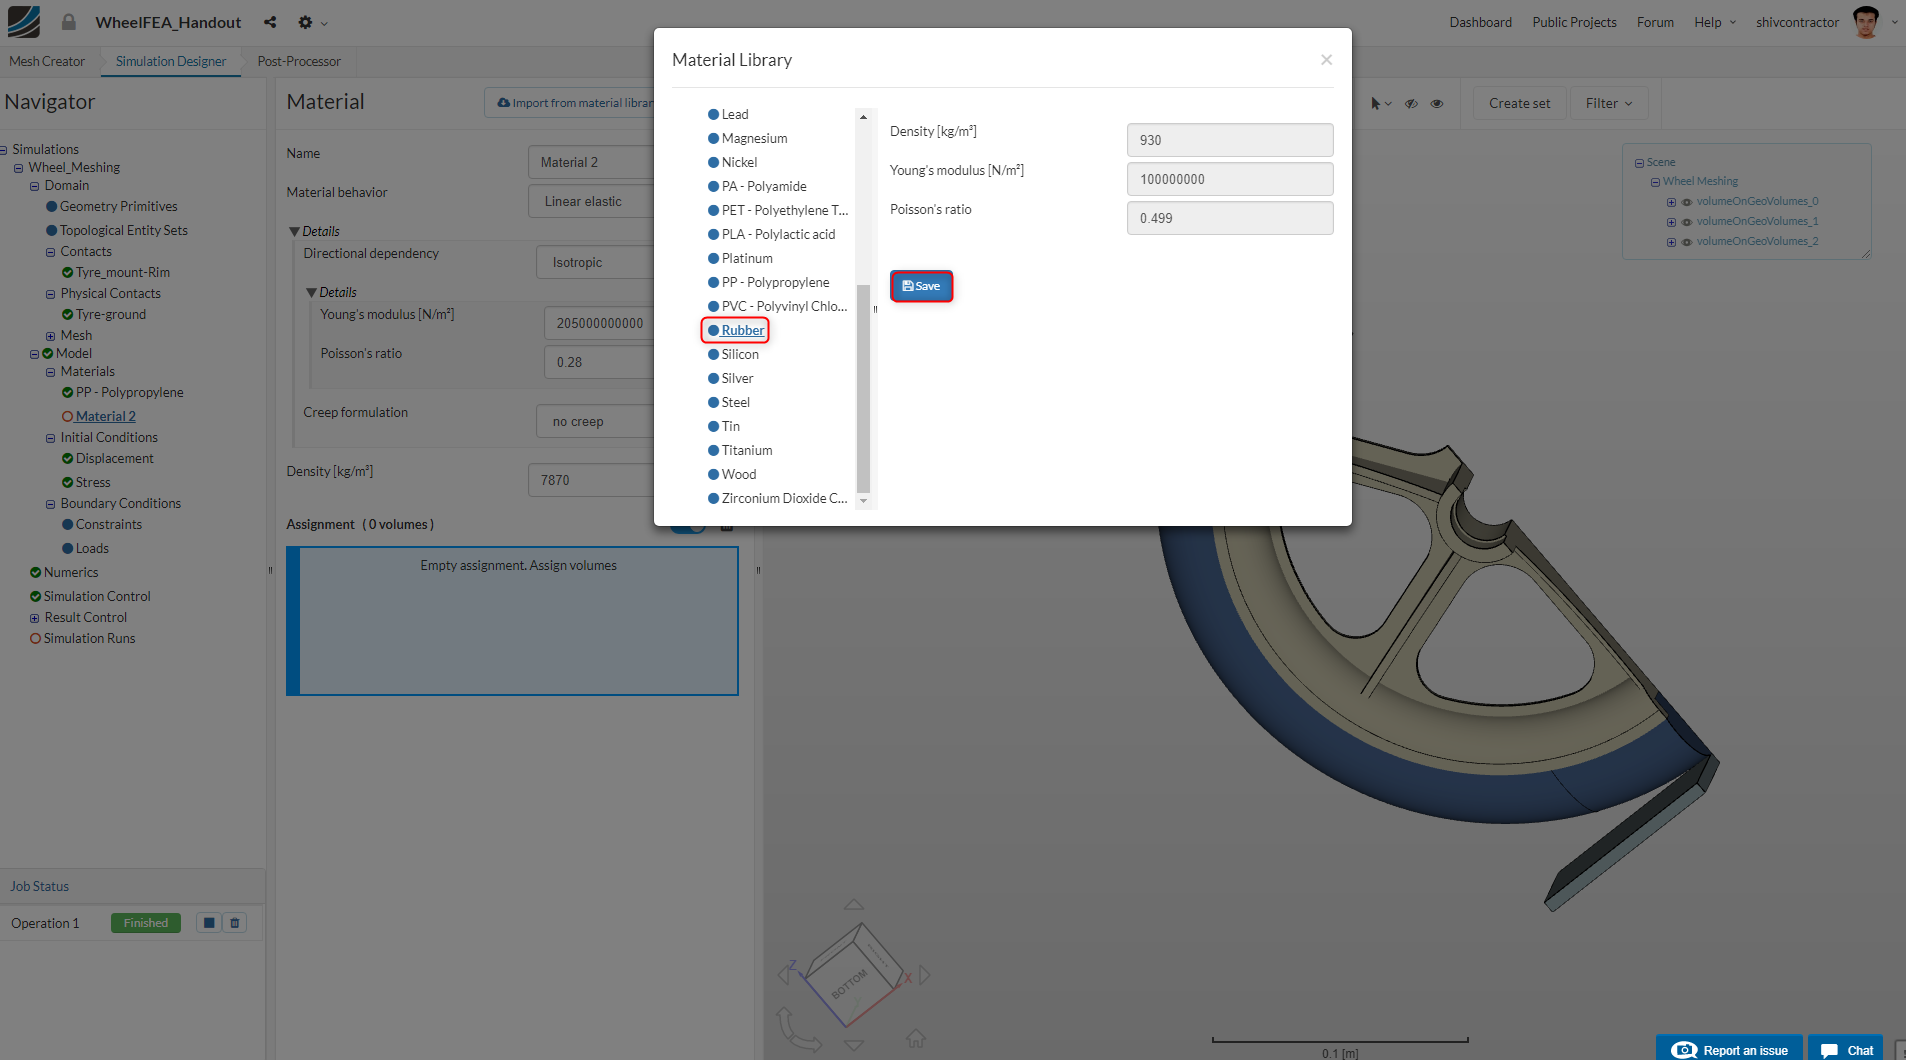Select PLA - Polylactic acid in the list
The height and width of the screenshot is (1060, 1906).
(x=771, y=234)
